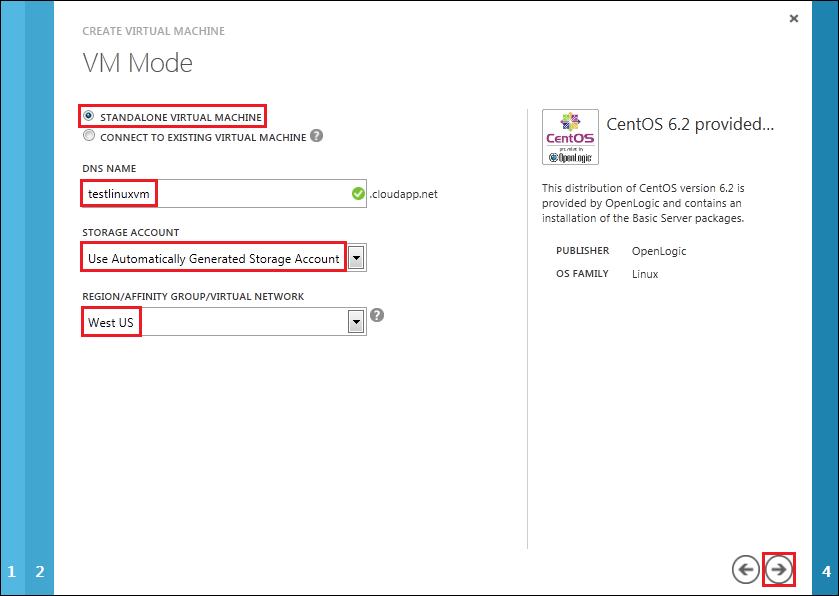Click the OpenLogic publisher value

659,251
